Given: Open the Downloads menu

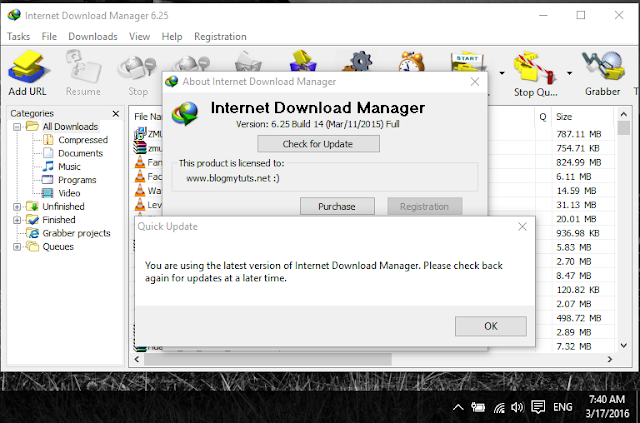Looking at the screenshot, I should click(93, 37).
